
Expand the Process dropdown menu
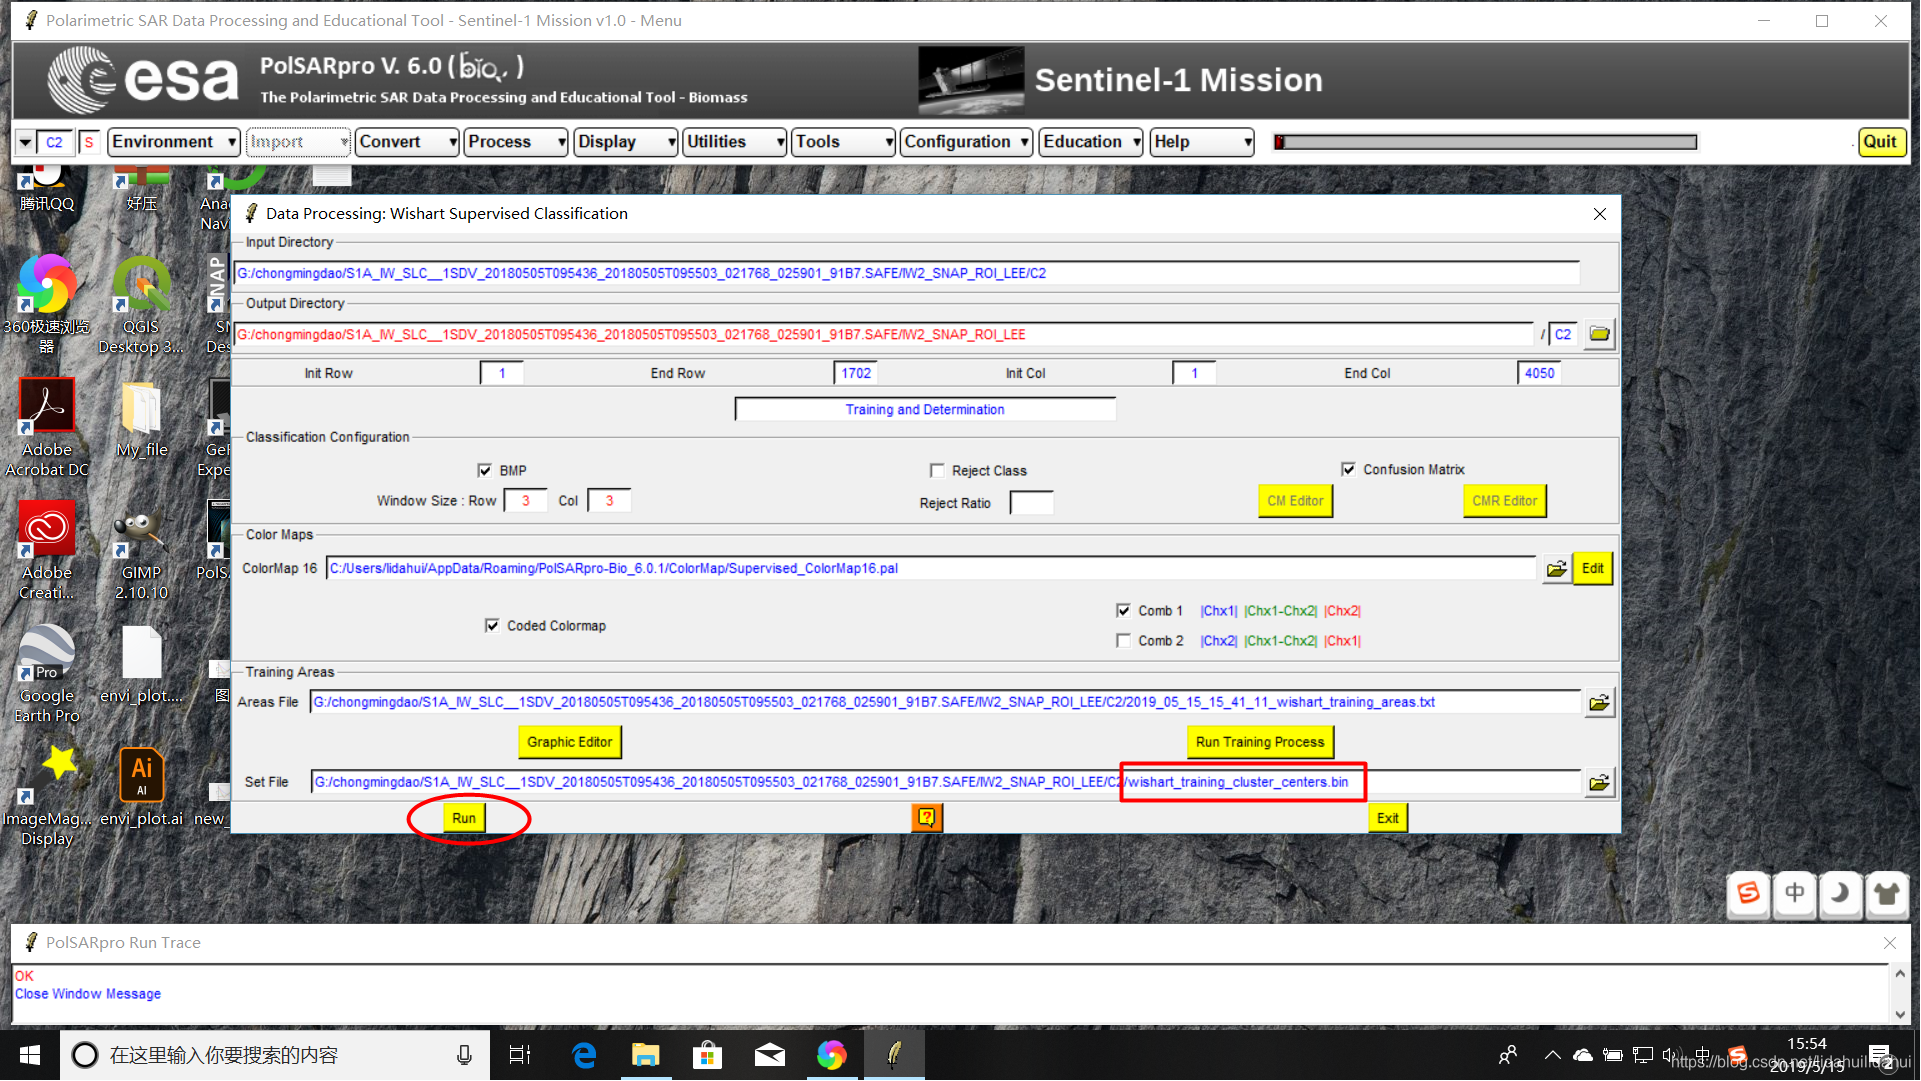pos(516,142)
